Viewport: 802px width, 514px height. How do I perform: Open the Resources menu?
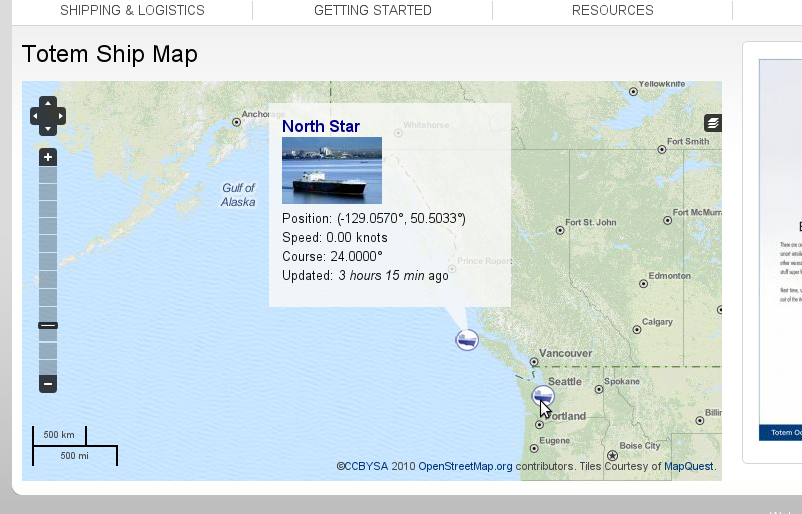tap(613, 10)
